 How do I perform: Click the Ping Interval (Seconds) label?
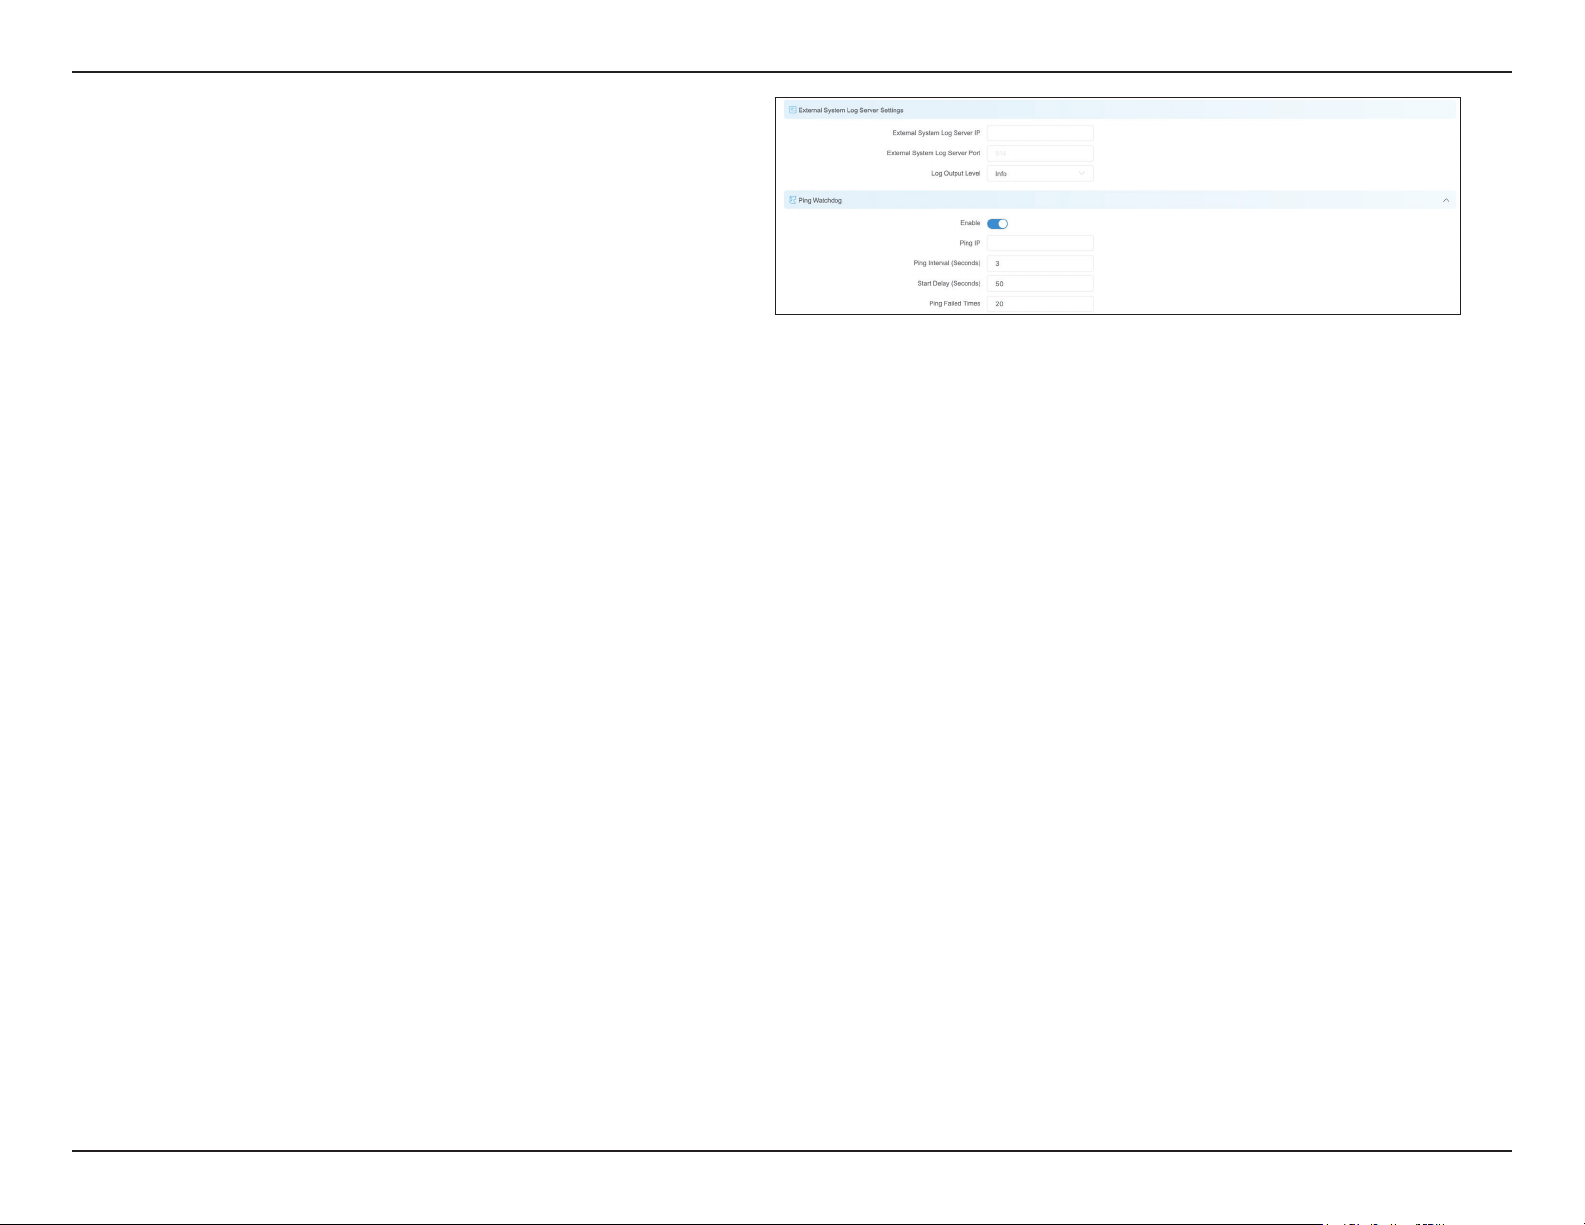point(947,263)
